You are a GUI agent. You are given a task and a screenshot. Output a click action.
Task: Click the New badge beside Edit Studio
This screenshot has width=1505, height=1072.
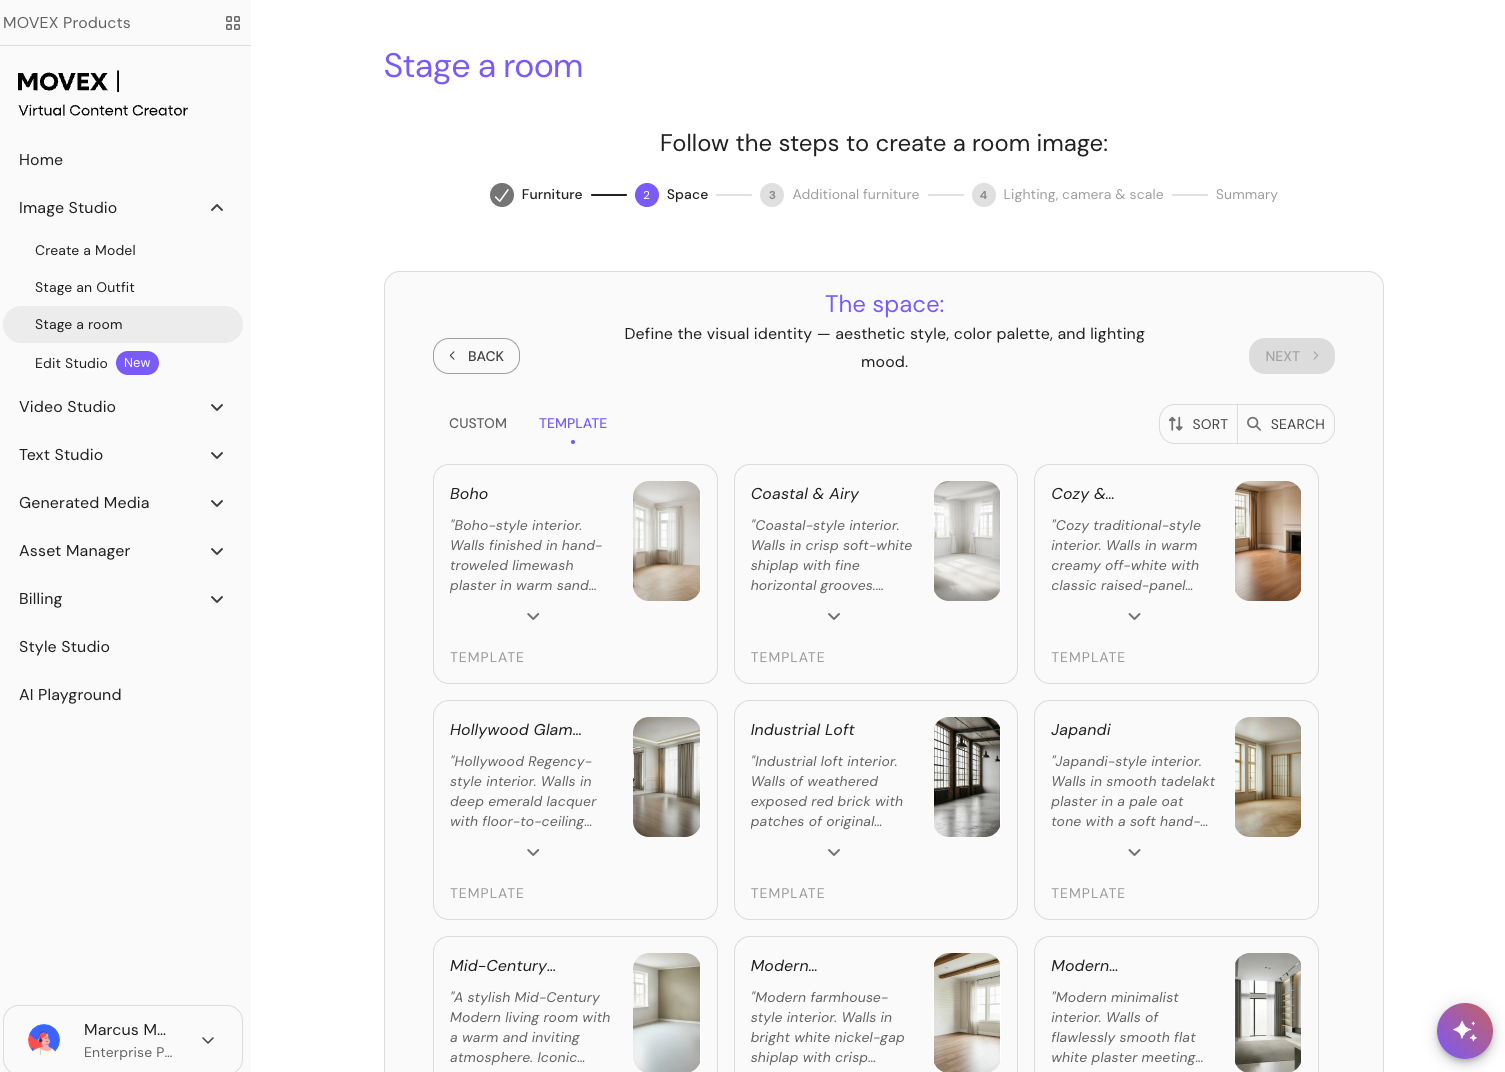click(137, 363)
